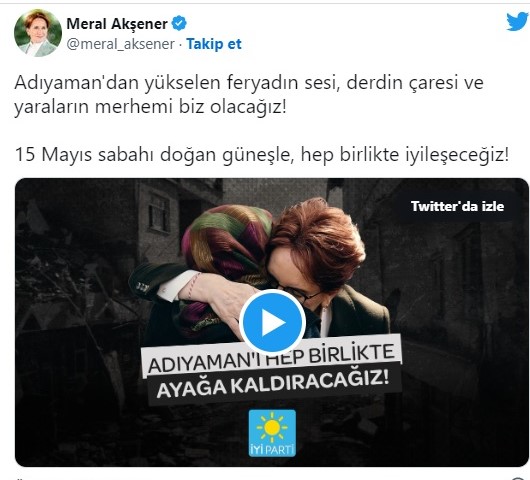Viewport: 530px width, 480px height.
Task: Play the video with the blue play button
Action: pyautogui.click(x=272, y=322)
